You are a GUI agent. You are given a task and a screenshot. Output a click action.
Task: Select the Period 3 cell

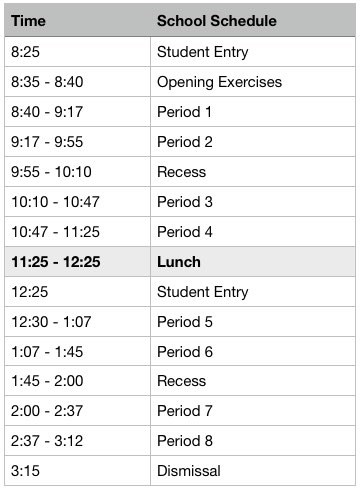click(x=253, y=202)
